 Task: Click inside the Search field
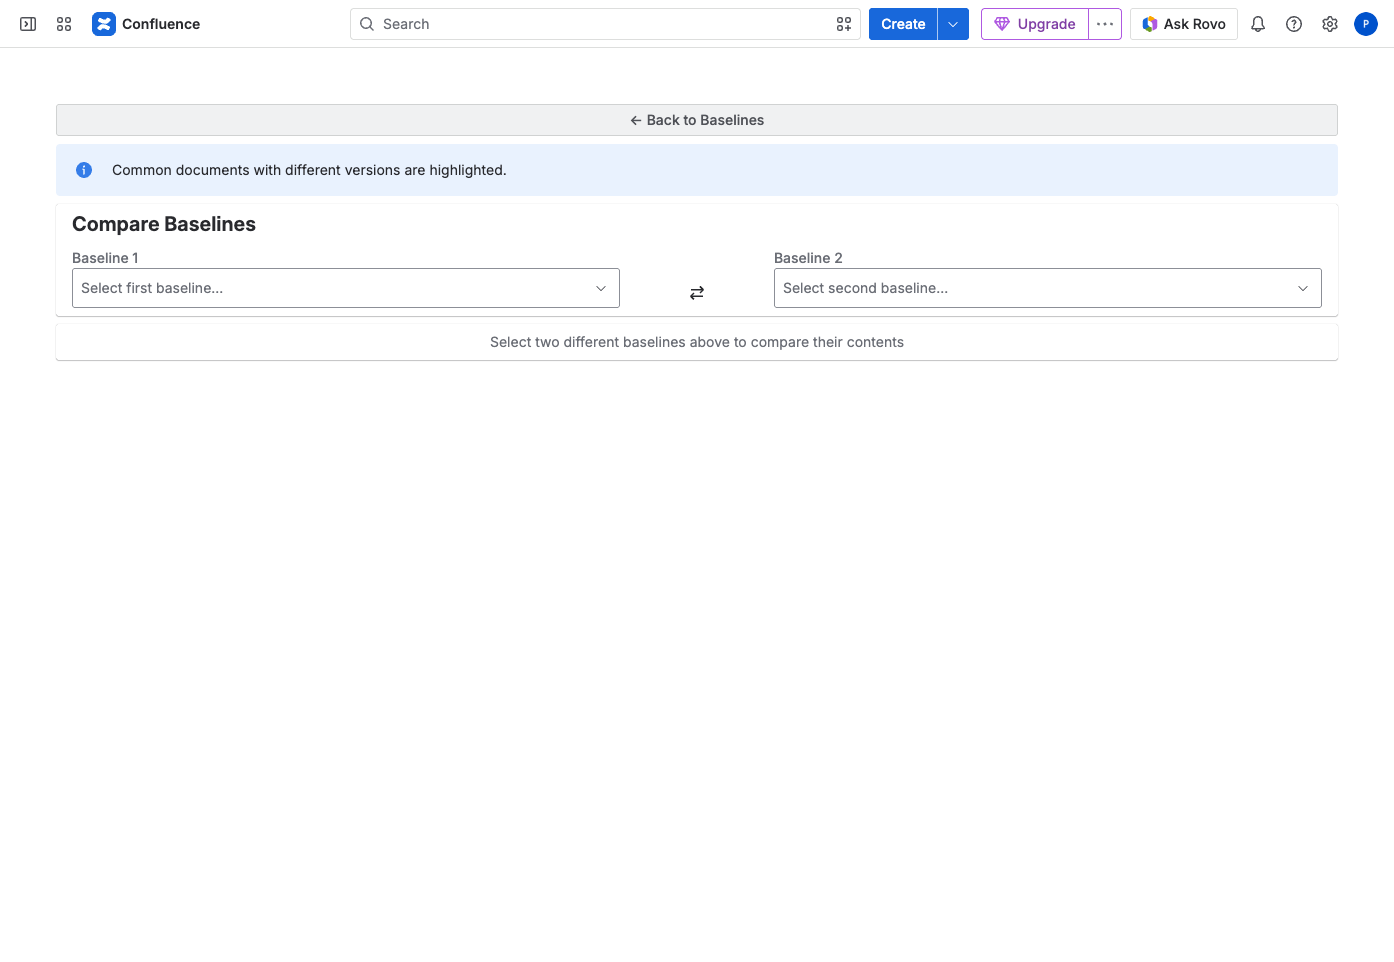(605, 24)
